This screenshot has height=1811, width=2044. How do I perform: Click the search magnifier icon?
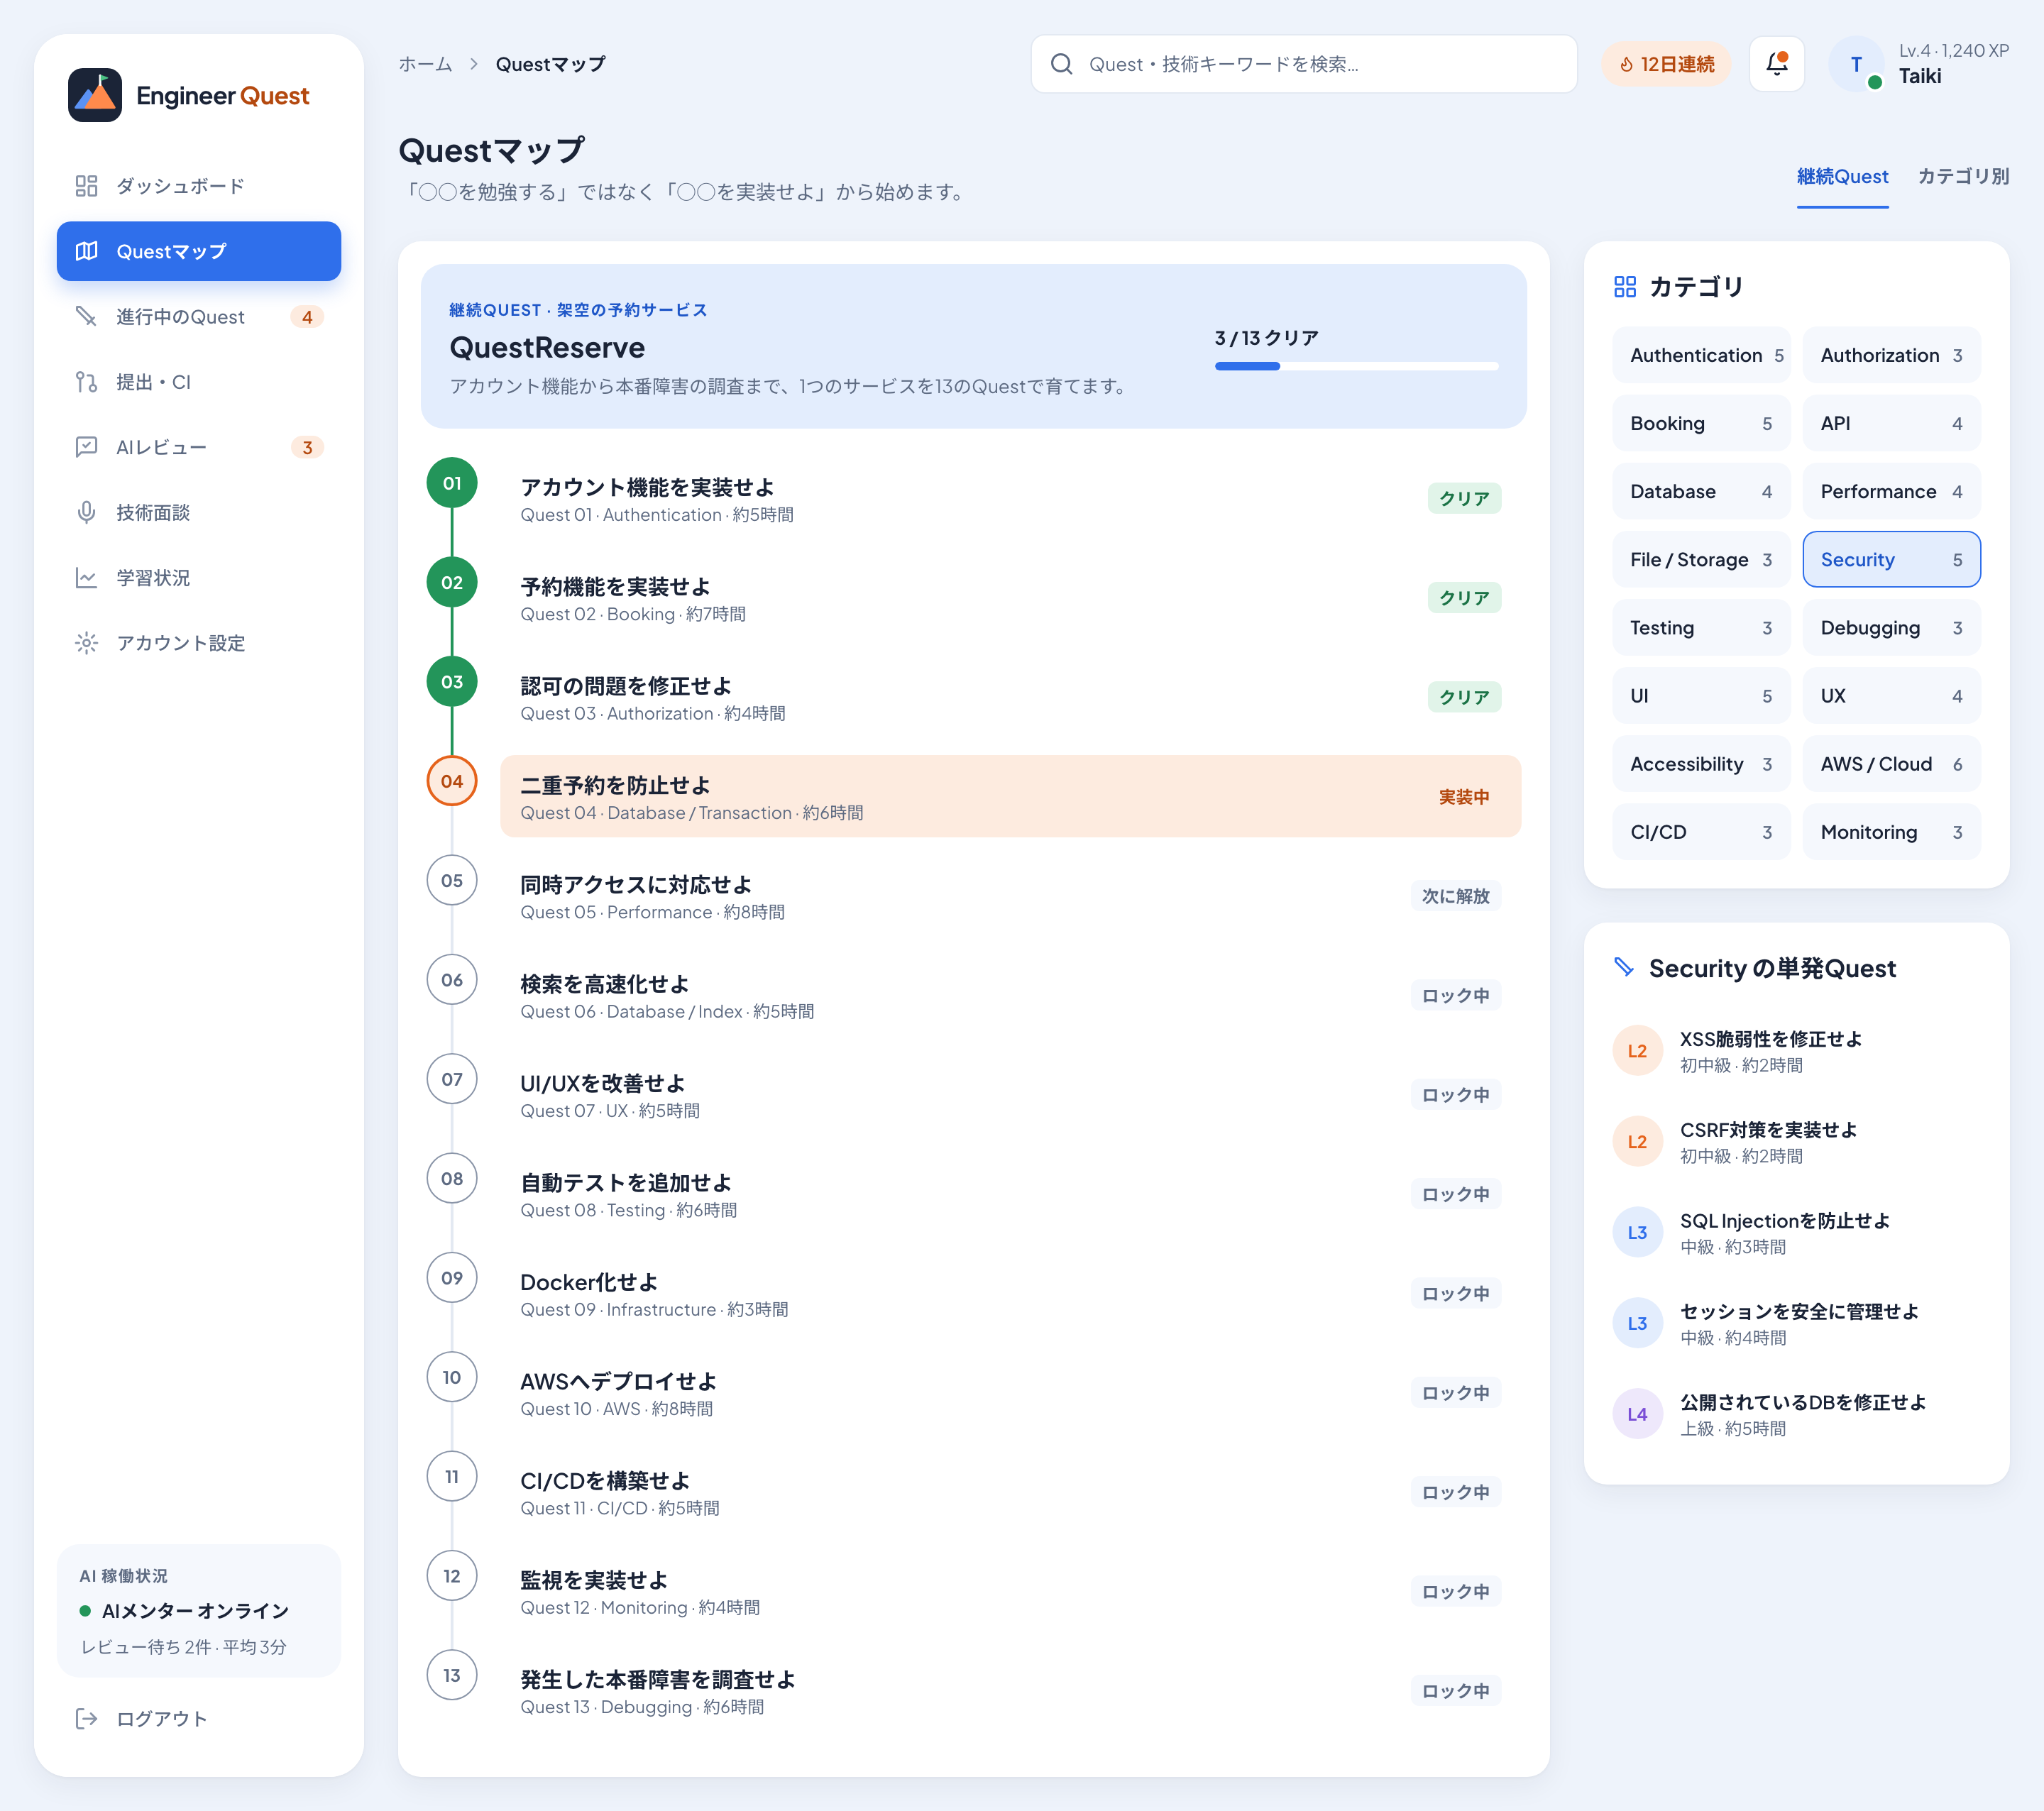point(1061,64)
